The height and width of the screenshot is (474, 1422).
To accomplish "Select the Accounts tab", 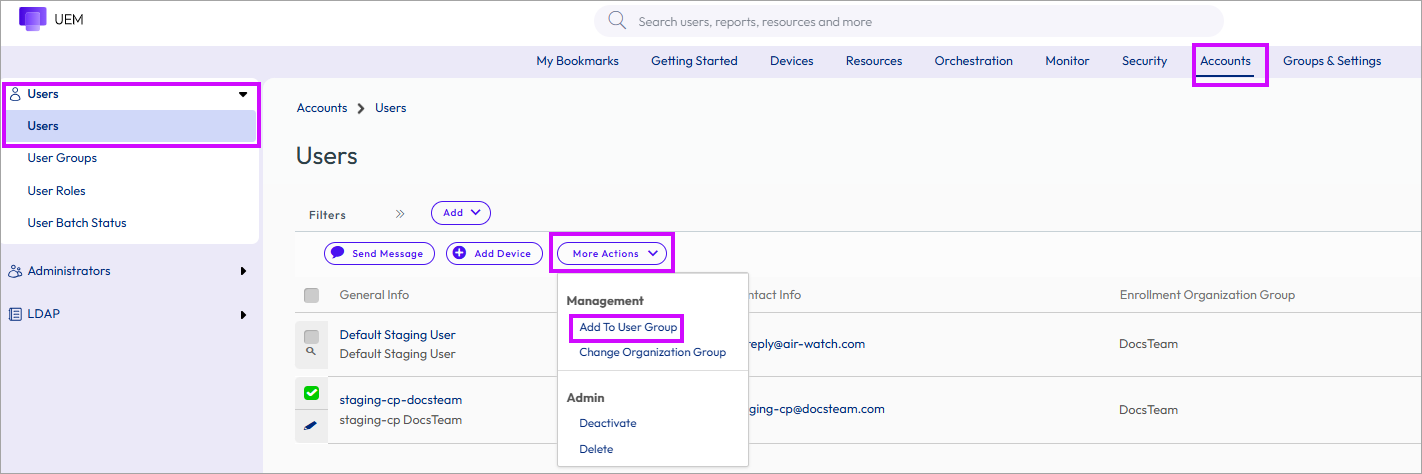I will pos(1226,61).
